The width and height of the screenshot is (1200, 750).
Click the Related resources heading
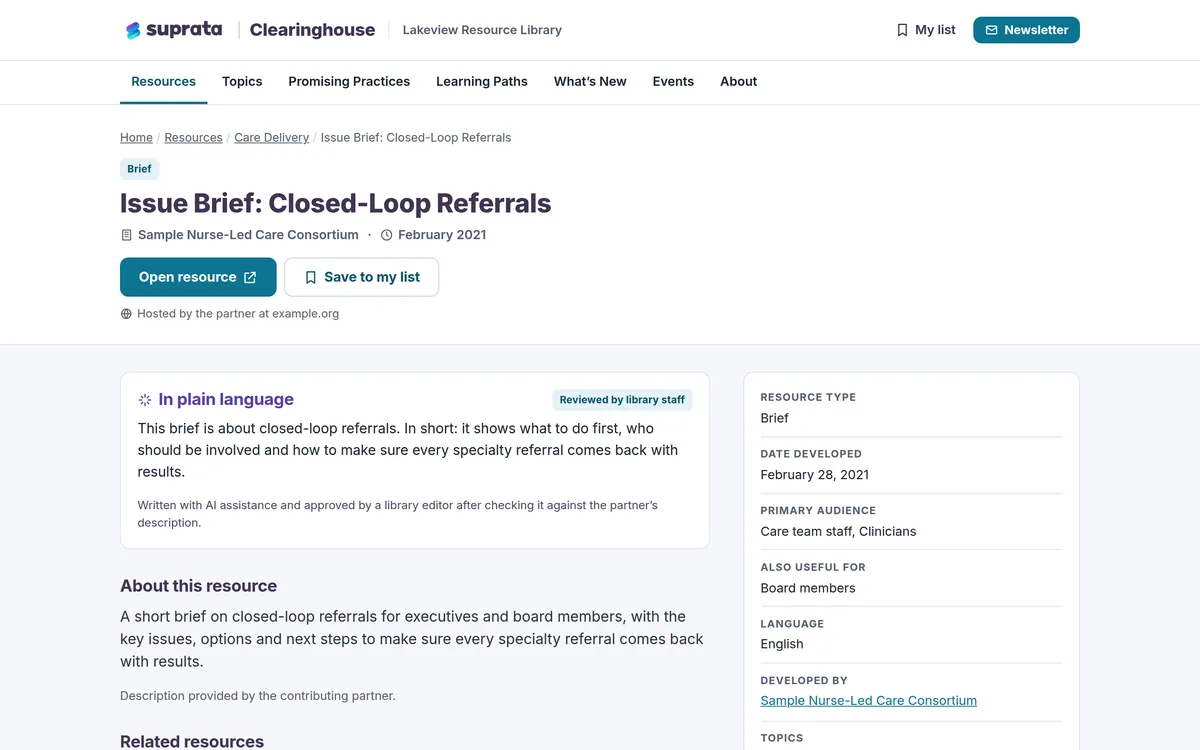192,741
